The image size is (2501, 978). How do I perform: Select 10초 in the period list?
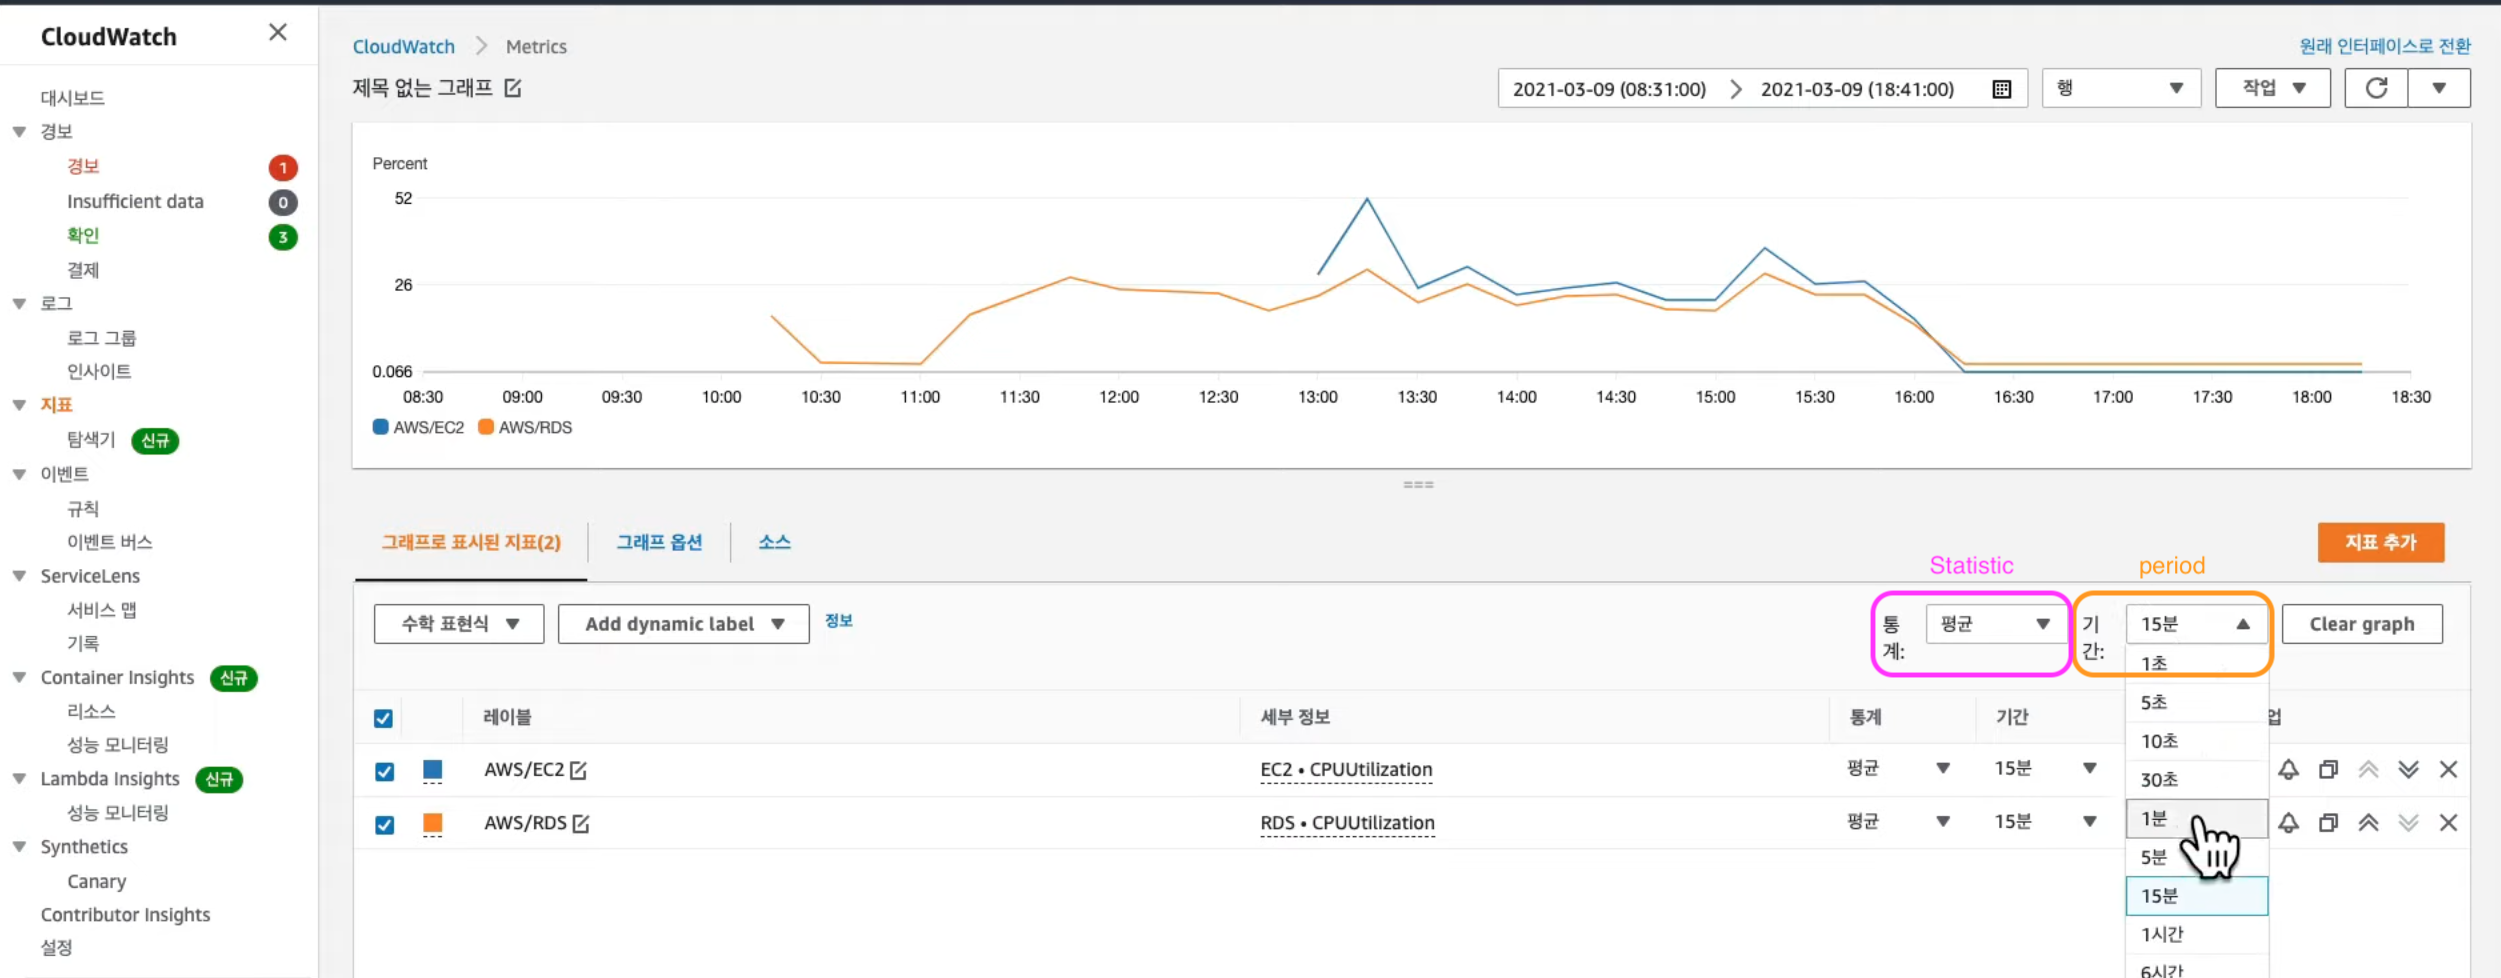click(2196, 741)
